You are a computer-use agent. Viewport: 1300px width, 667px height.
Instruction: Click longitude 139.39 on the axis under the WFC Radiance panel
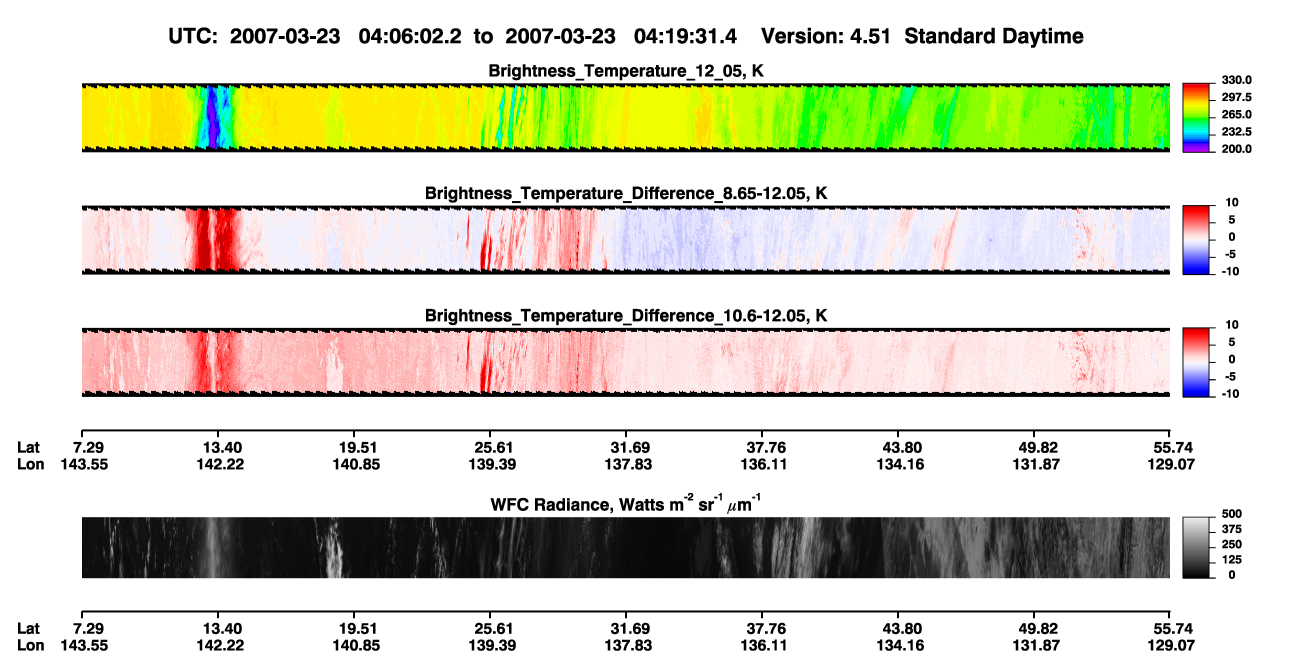tap(494, 646)
